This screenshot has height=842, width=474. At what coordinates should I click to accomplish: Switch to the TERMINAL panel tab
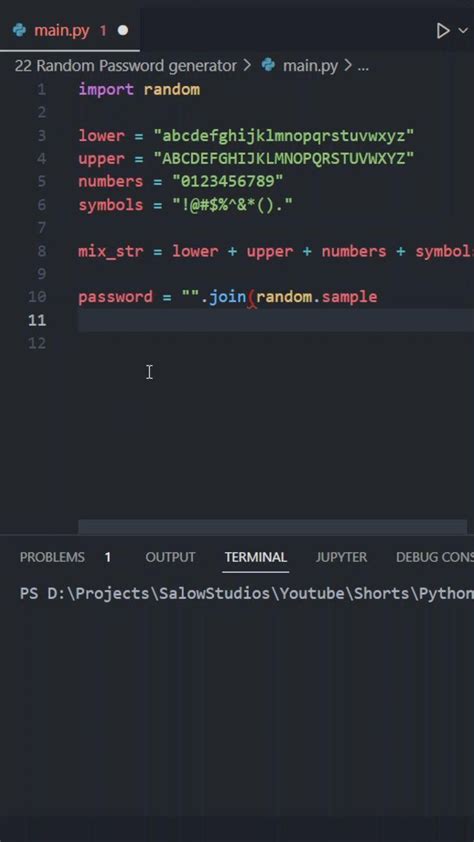tap(256, 557)
